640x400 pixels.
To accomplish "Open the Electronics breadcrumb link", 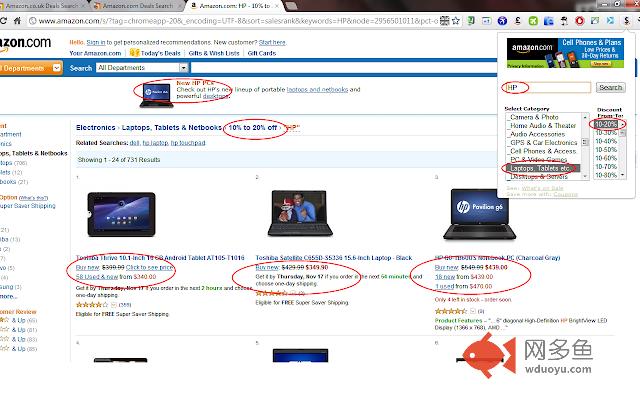I will pyautogui.click(x=96, y=127).
